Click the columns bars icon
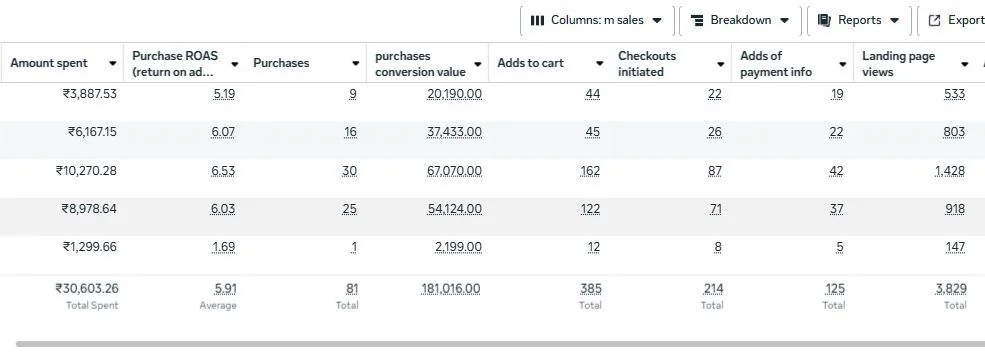Image resolution: width=985 pixels, height=362 pixels. click(x=537, y=21)
